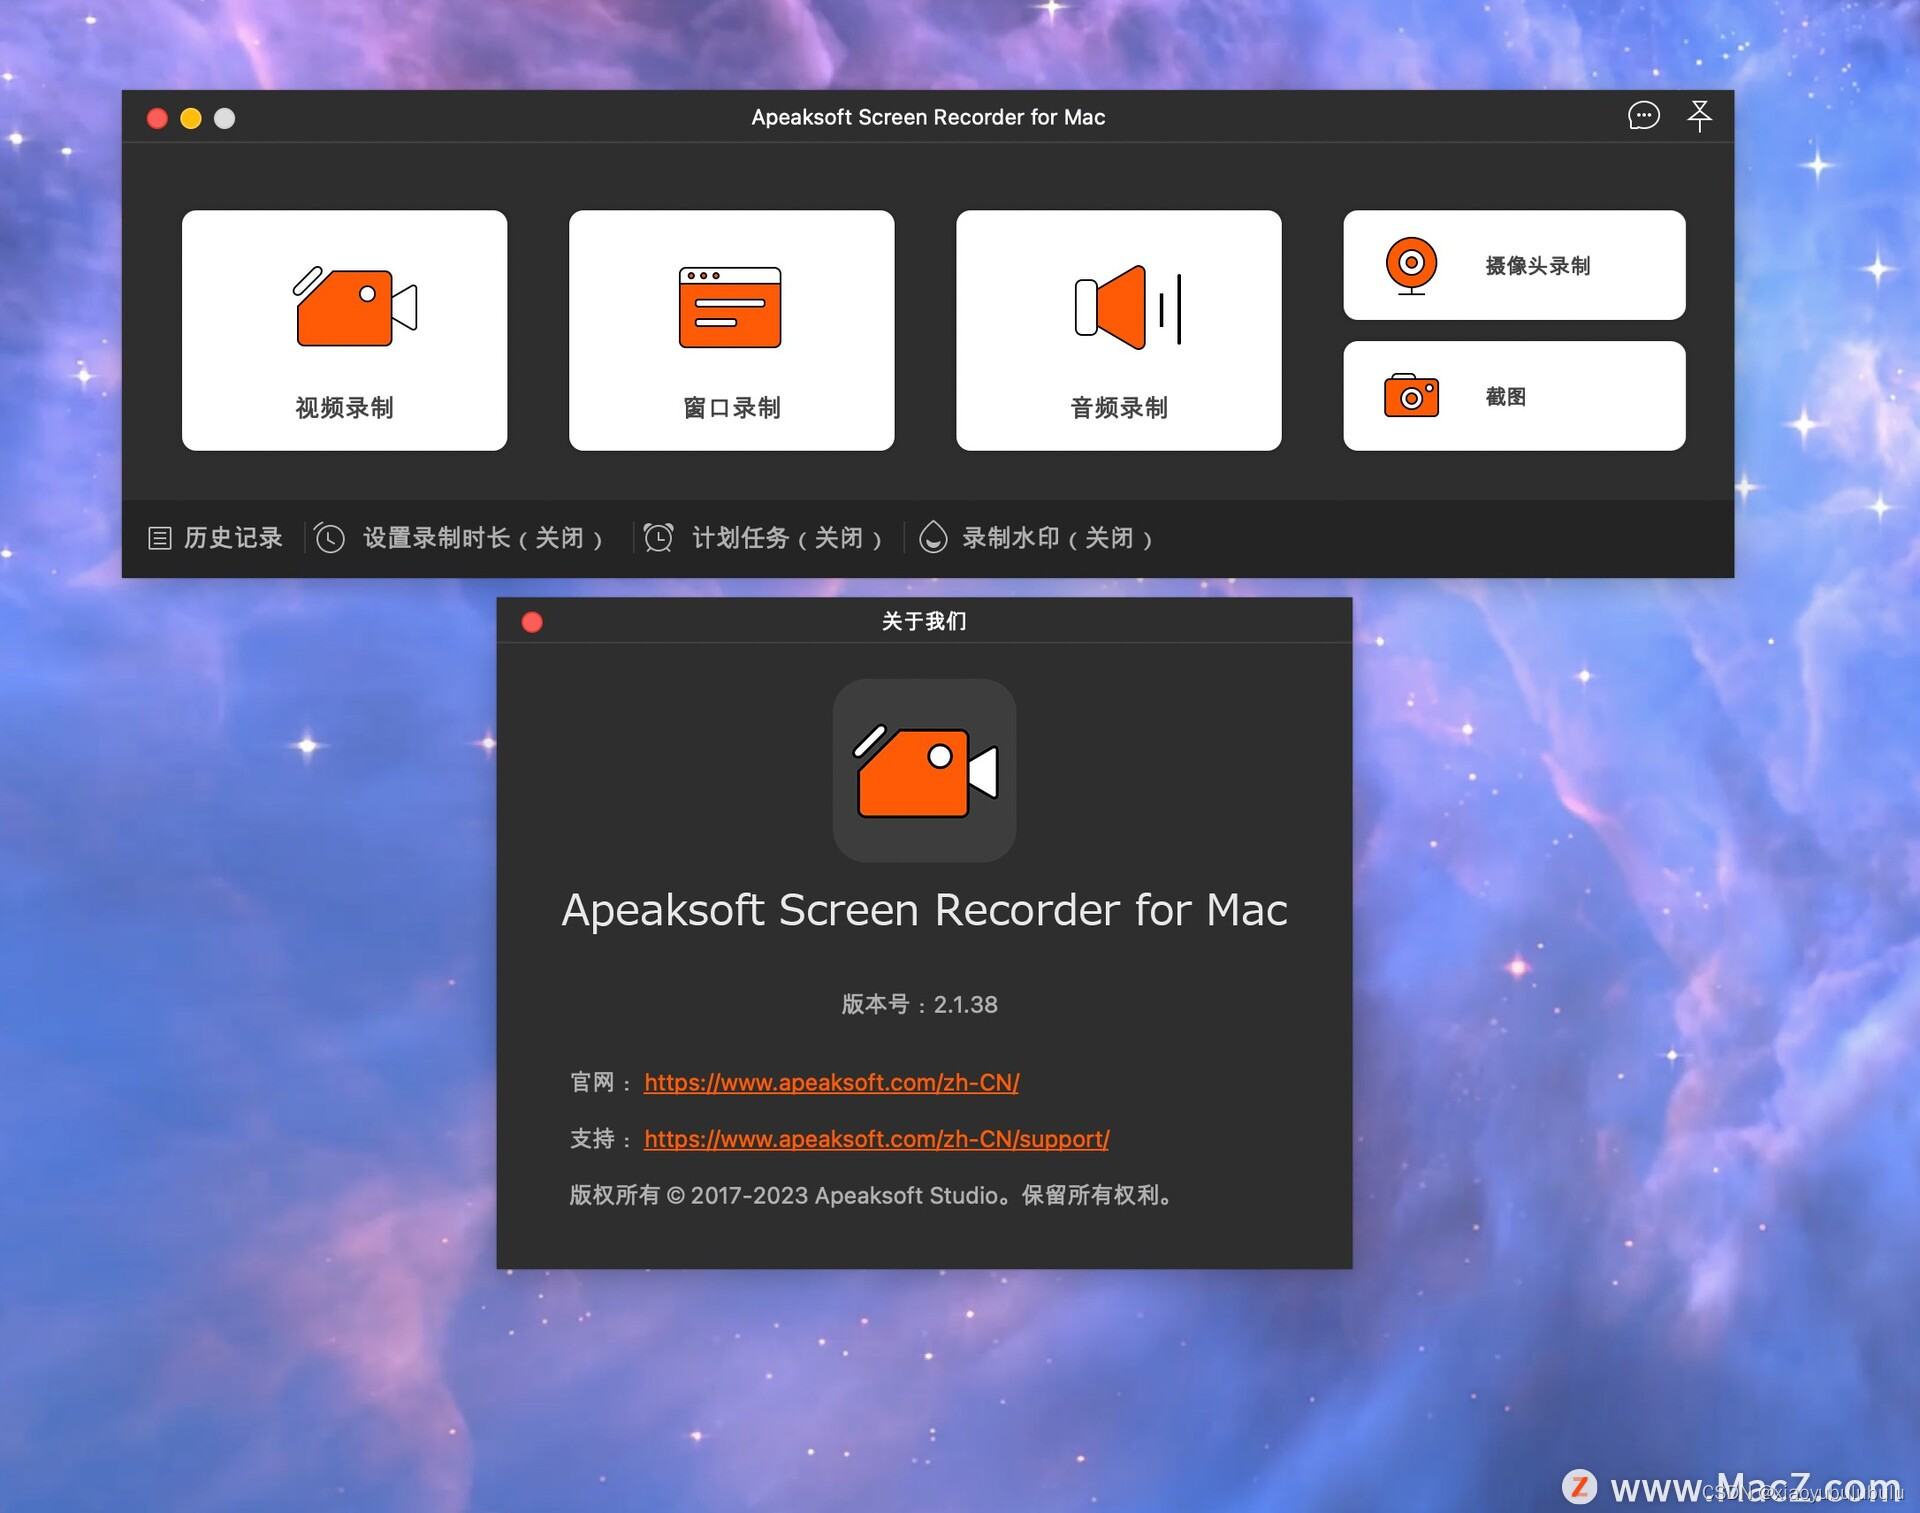Image resolution: width=1920 pixels, height=1513 pixels.
Task: Open the 摄像头录制 webcam recorder
Action: [x=1513, y=265]
